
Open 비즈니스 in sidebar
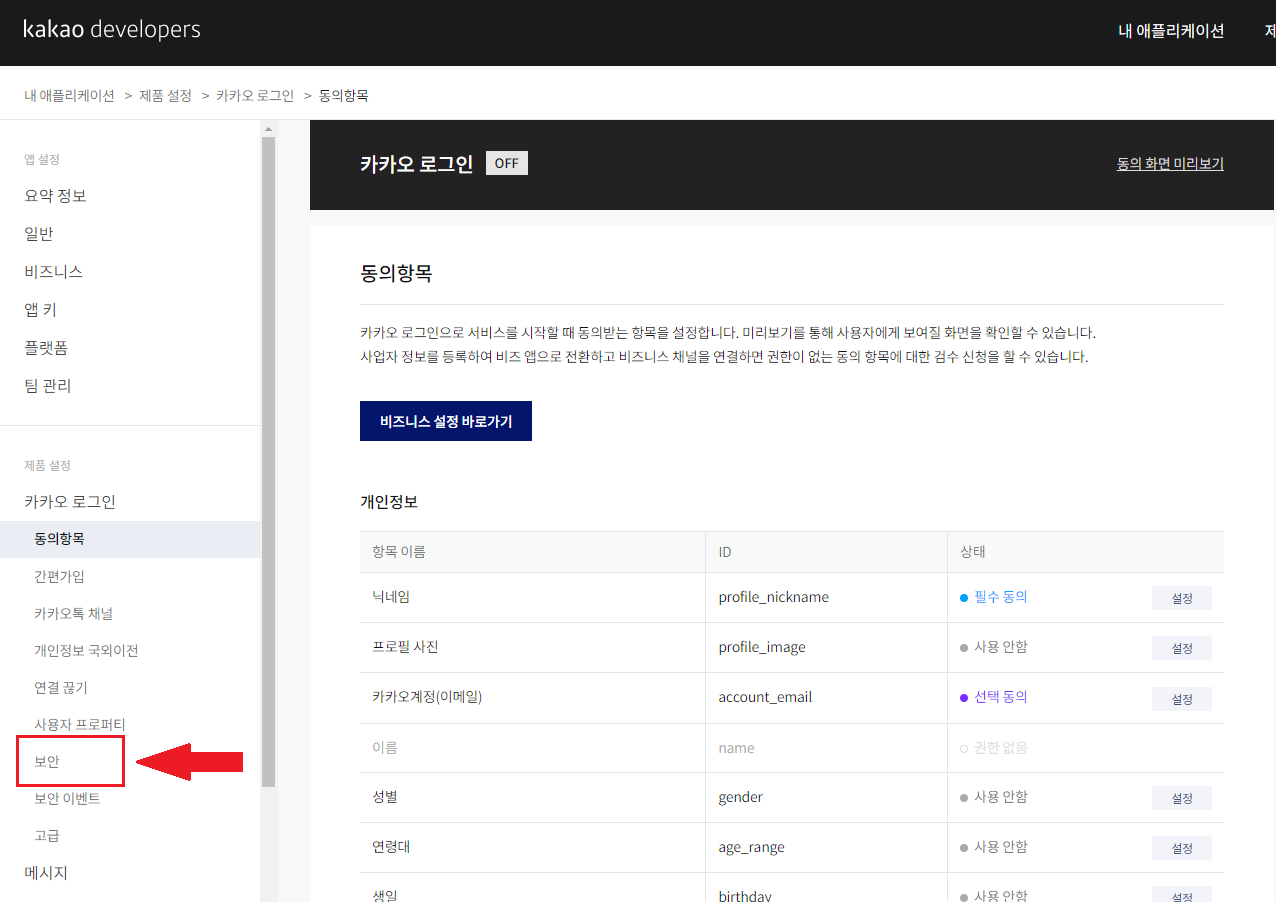(53, 272)
